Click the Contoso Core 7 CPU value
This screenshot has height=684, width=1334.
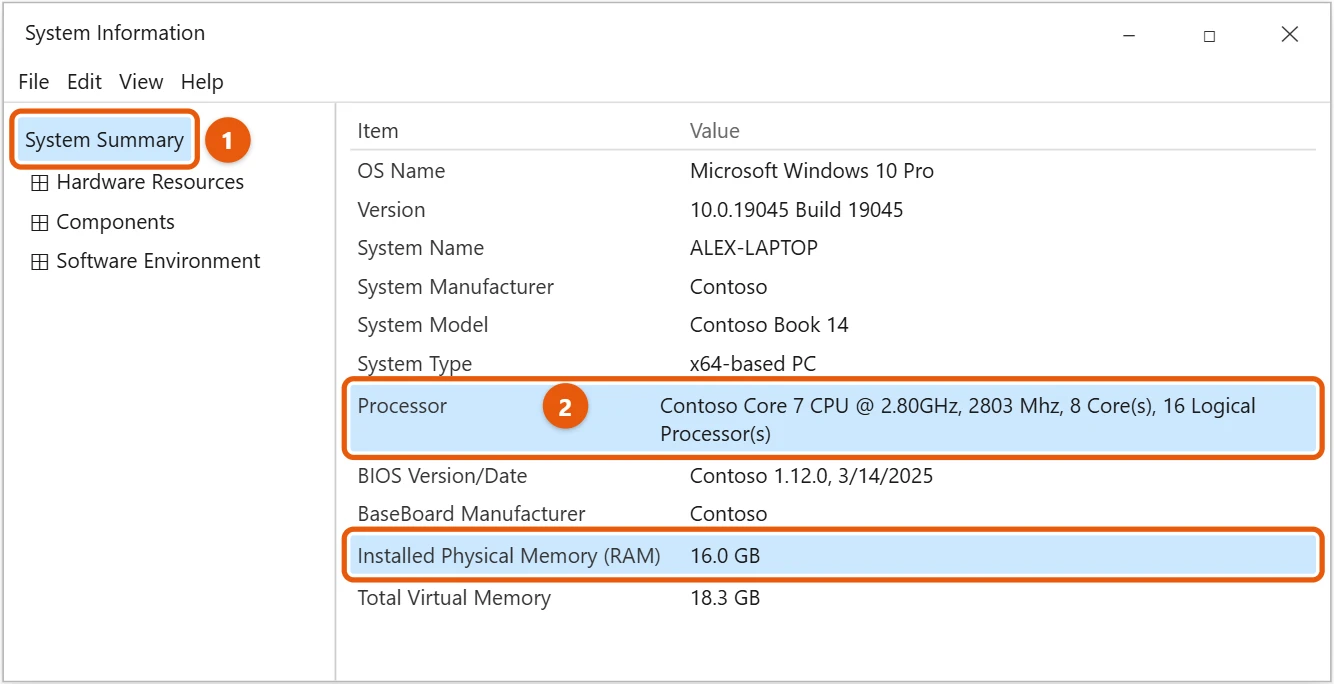click(x=957, y=420)
